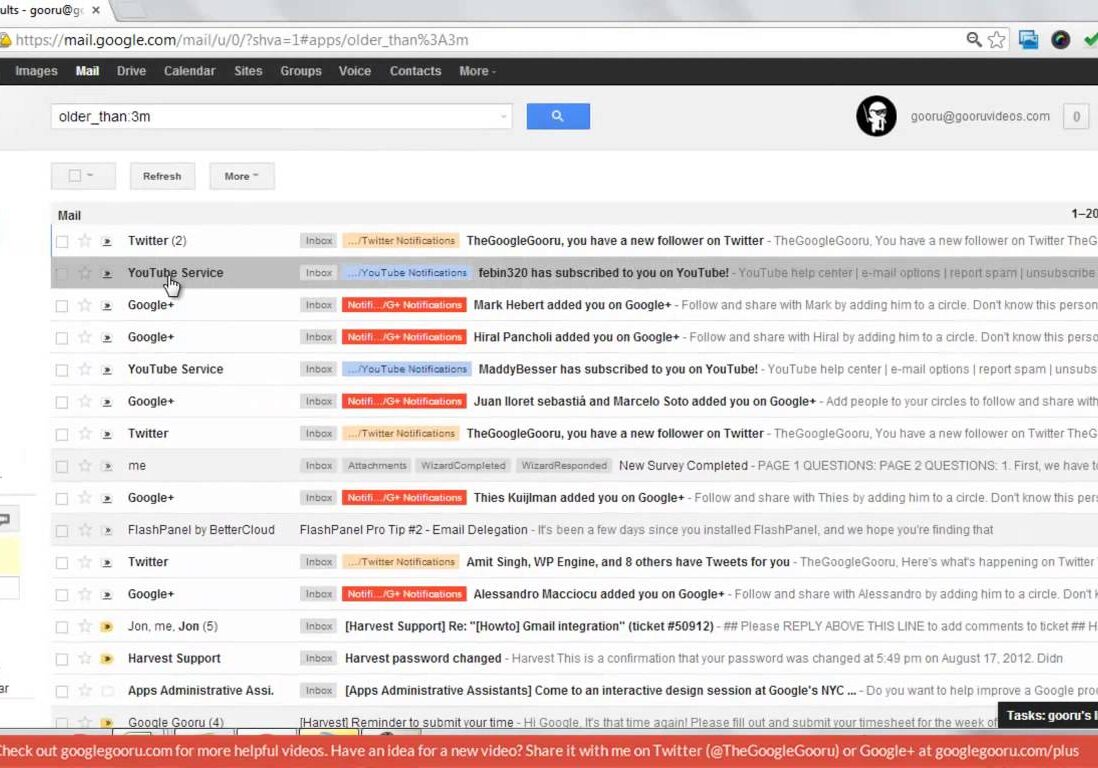1098x768 pixels.
Task: Star the FlashPanel by BetterCloud email
Action: [85, 530]
